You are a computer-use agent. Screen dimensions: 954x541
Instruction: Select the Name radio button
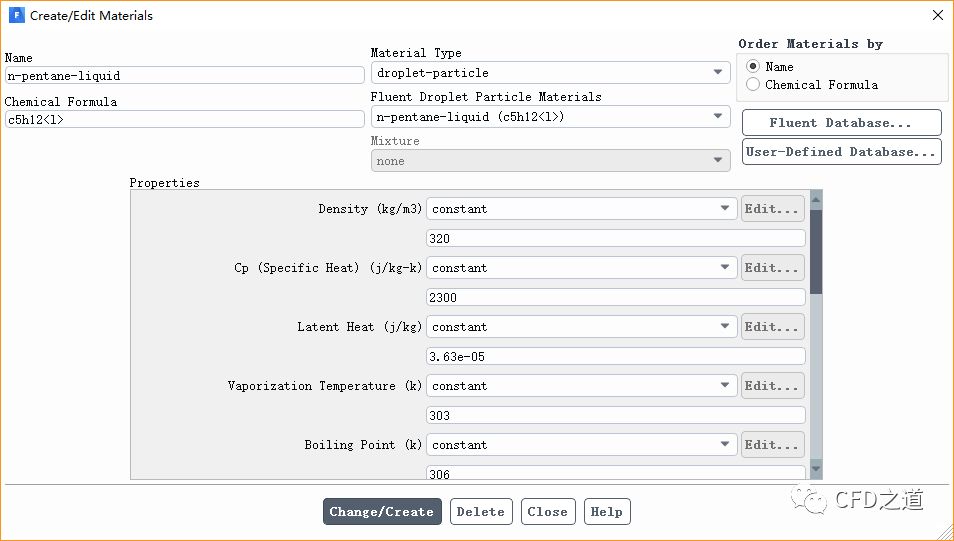753,67
